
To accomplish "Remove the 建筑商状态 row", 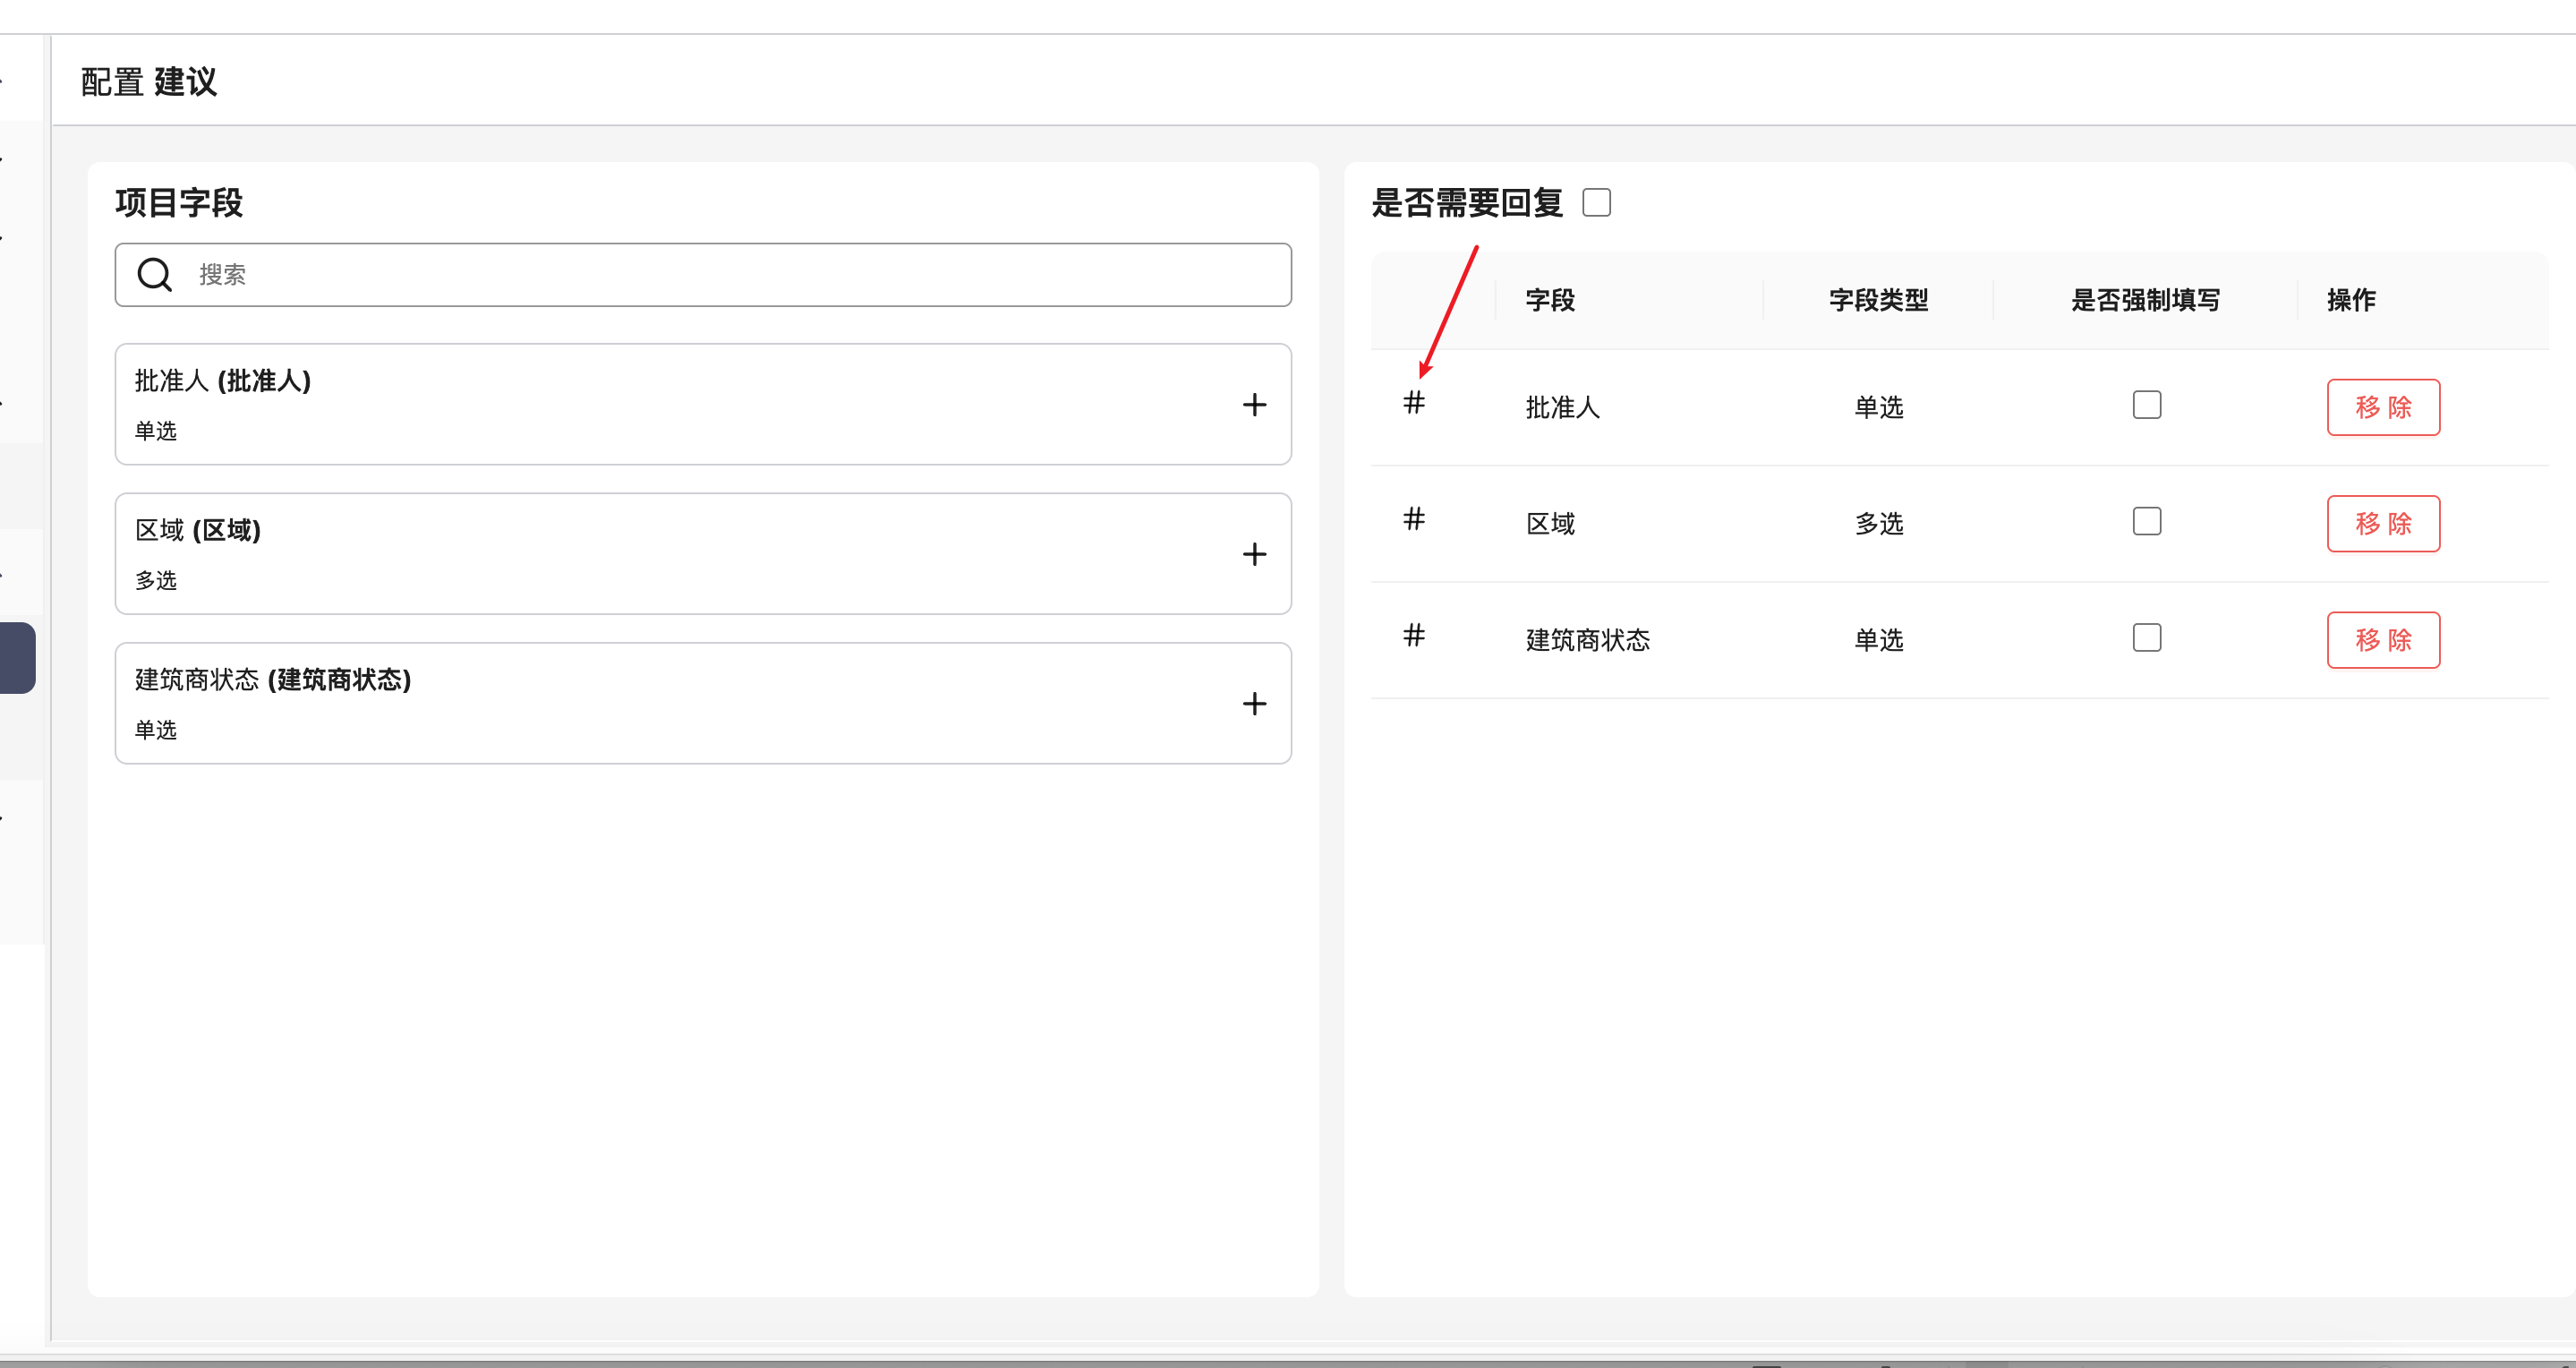I will (x=2382, y=640).
